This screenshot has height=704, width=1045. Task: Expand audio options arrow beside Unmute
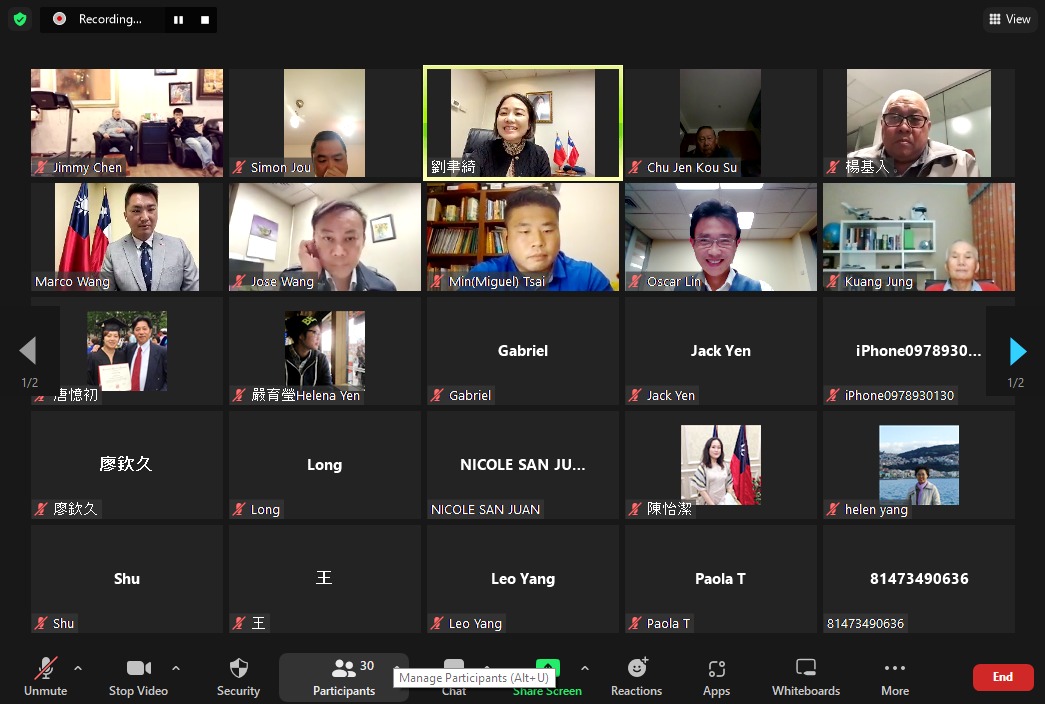pos(78,668)
